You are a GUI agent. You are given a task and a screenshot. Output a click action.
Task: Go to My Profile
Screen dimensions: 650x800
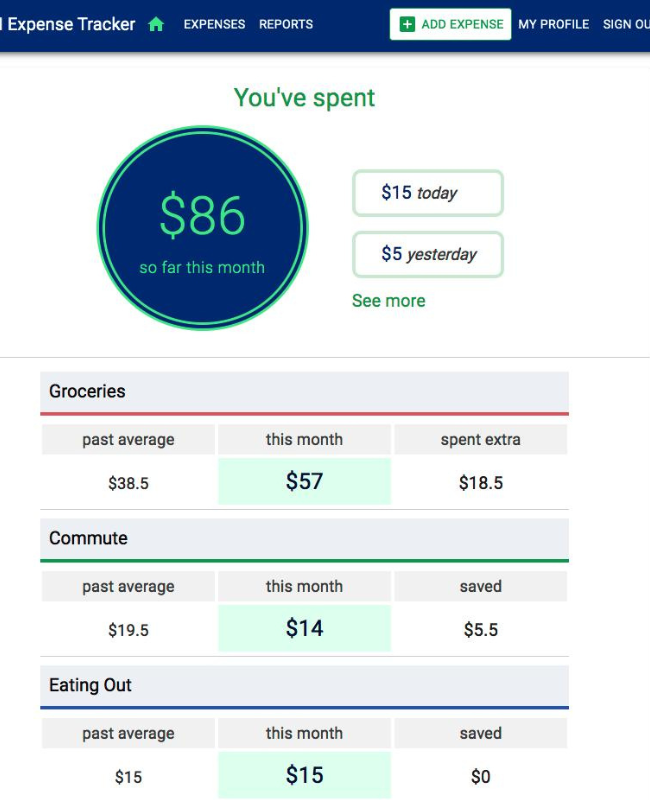[554, 24]
